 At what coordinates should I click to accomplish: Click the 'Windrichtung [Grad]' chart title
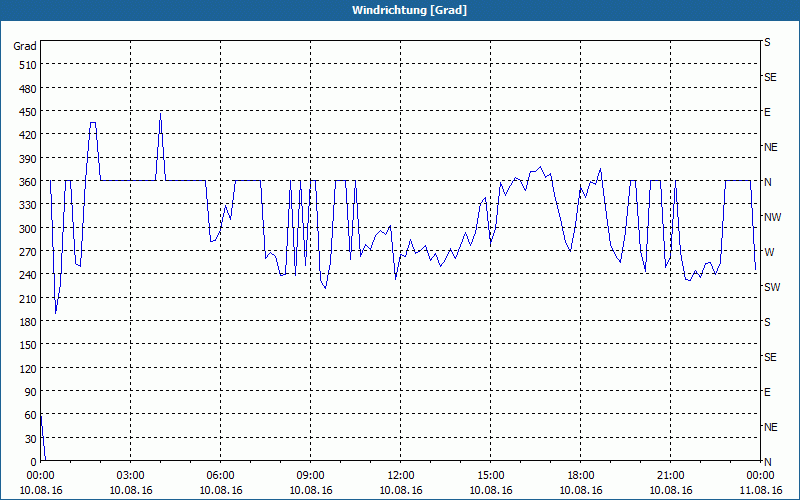point(409,10)
